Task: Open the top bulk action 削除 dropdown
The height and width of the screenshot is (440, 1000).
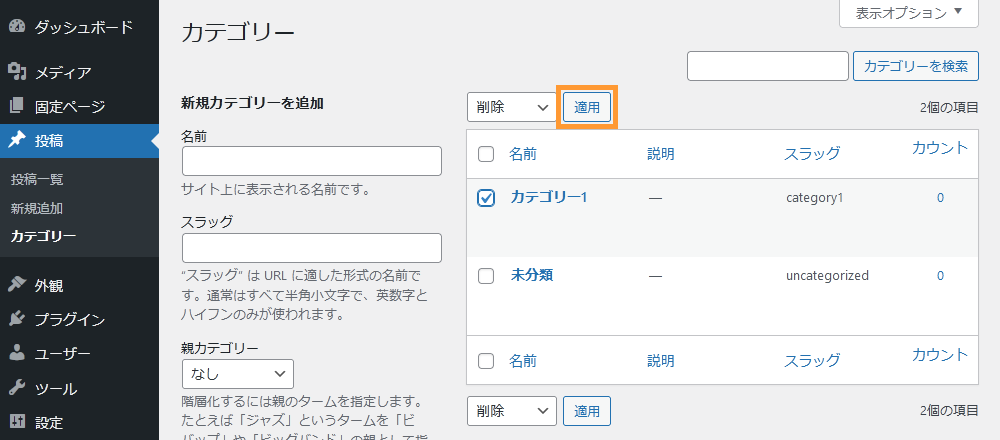Action: pyautogui.click(x=511, y=107)
